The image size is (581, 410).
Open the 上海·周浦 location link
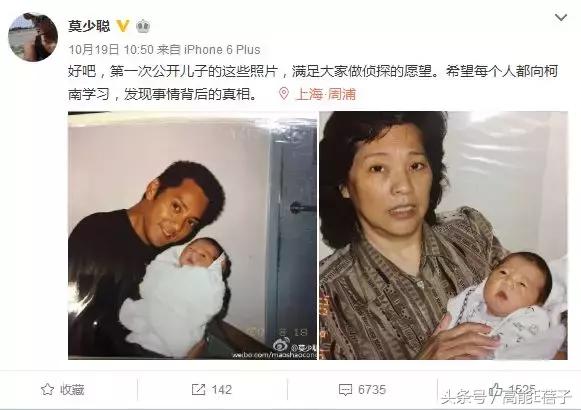point(326,94)
